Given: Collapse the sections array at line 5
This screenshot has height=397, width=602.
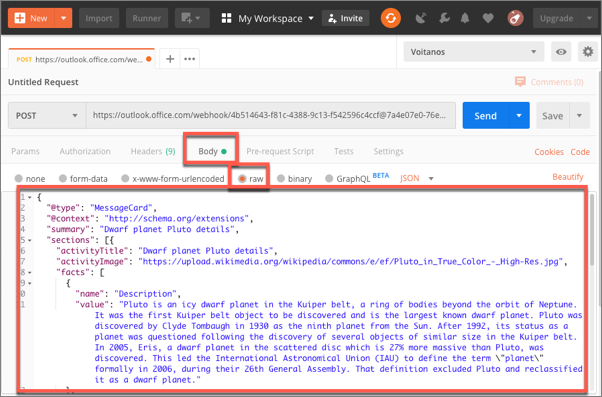Looking at the screenshot, I should pyautogui.click(x=30, y=240).
